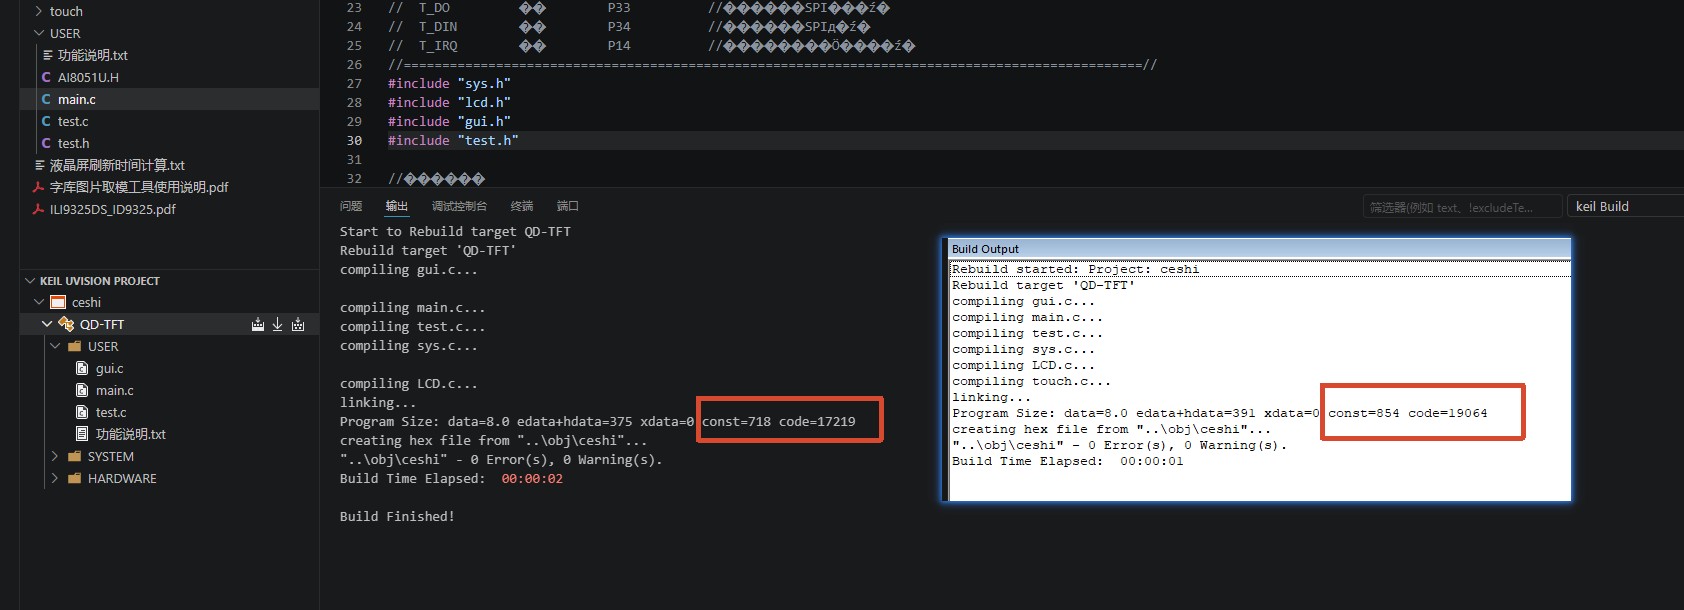Click 'const=718 code=17219' in output panel
Image resolution: width=1684 pixels, height=610 pixels.
click(779, 421)
